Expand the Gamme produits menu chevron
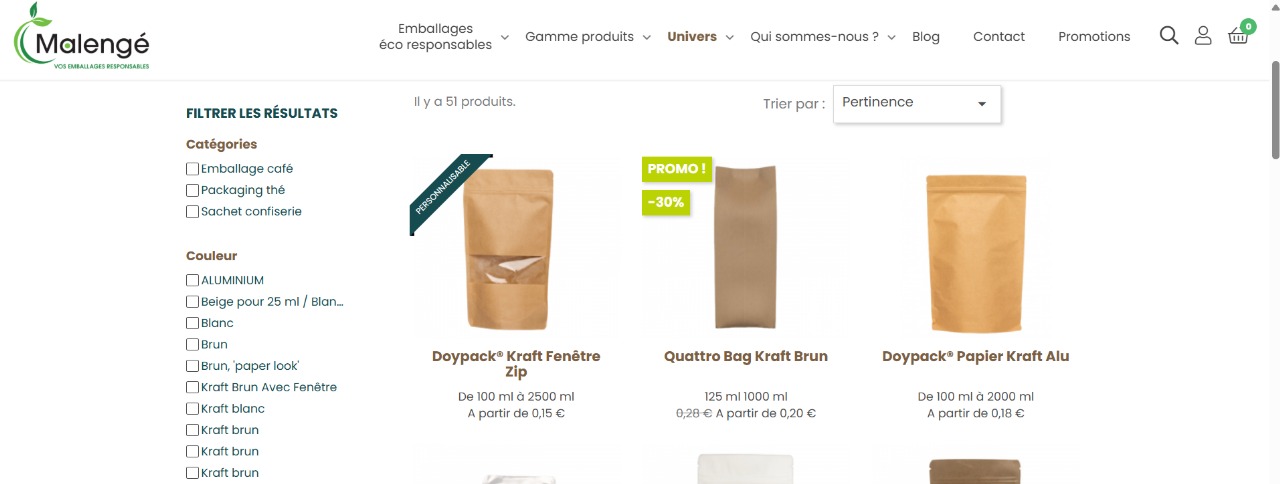This screenshot has height=484, width=1280. click(647, 38)
